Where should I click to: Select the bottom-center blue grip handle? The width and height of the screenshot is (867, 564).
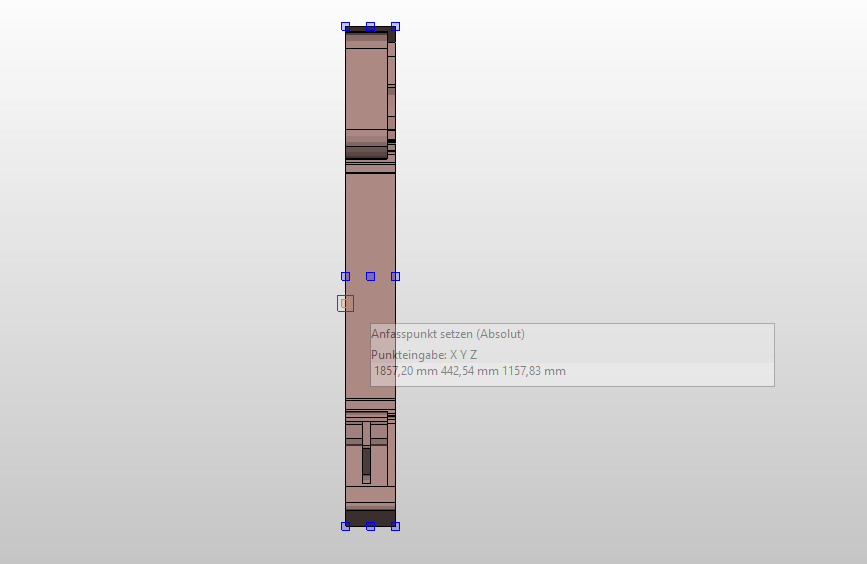[x=370, y=526]
